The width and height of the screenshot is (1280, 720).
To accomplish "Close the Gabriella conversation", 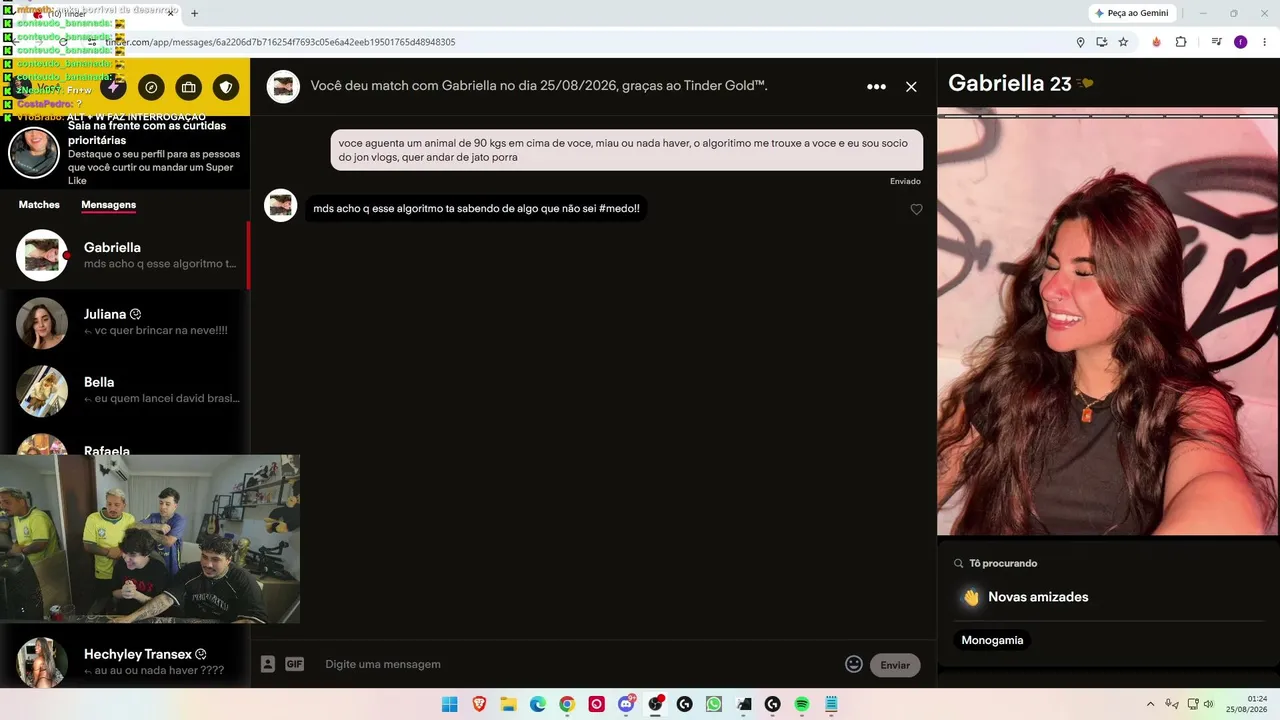I will (911, 87).
